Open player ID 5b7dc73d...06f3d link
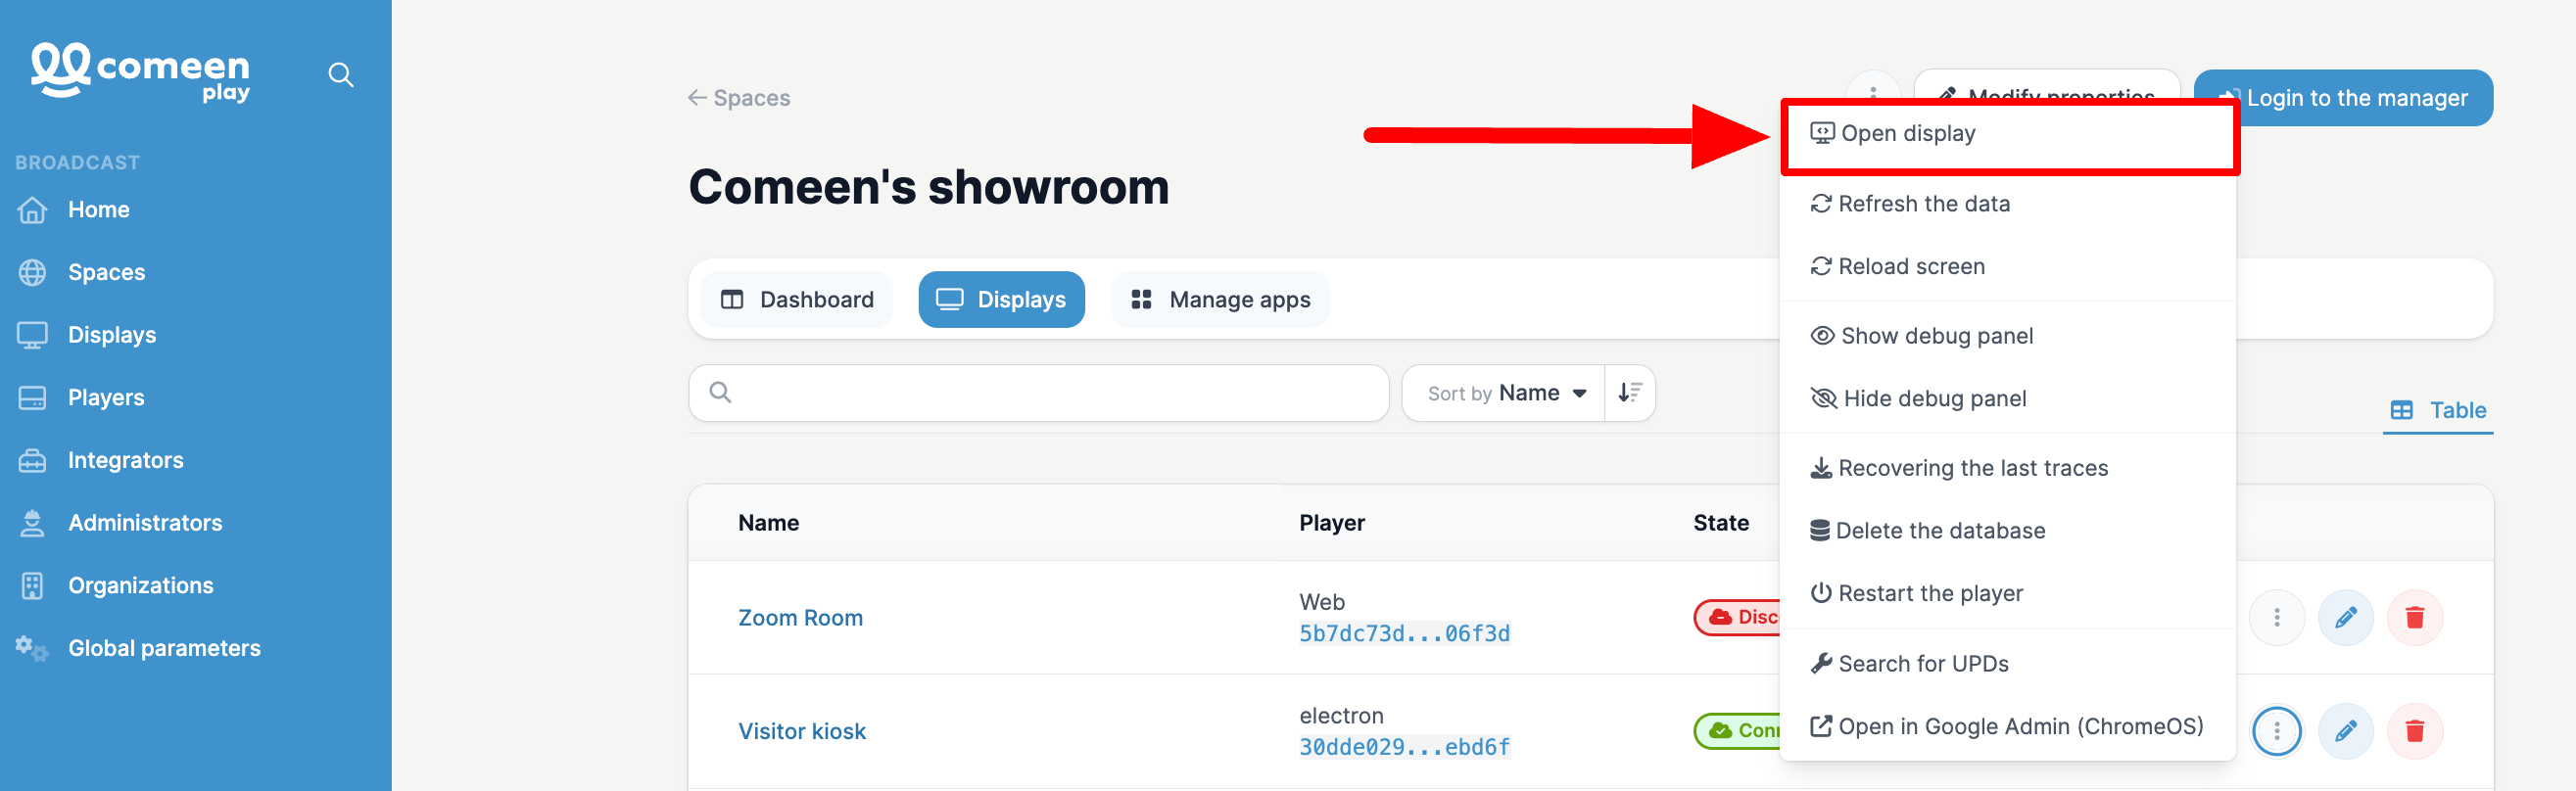The height and width of the screenshot is (791, 2576). coord(1404,634)
